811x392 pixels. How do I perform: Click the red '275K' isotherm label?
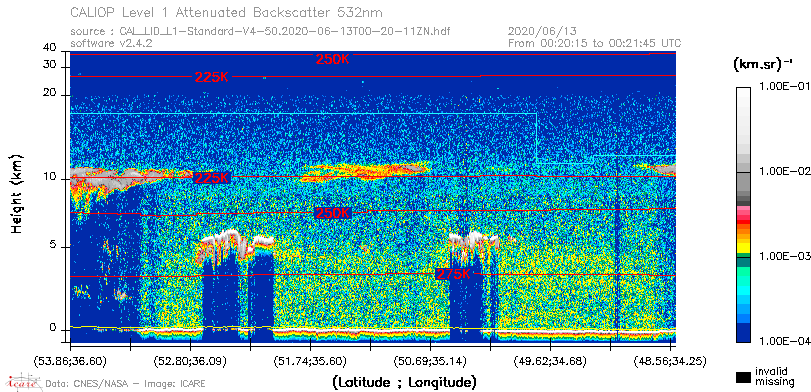pos(454,274)
